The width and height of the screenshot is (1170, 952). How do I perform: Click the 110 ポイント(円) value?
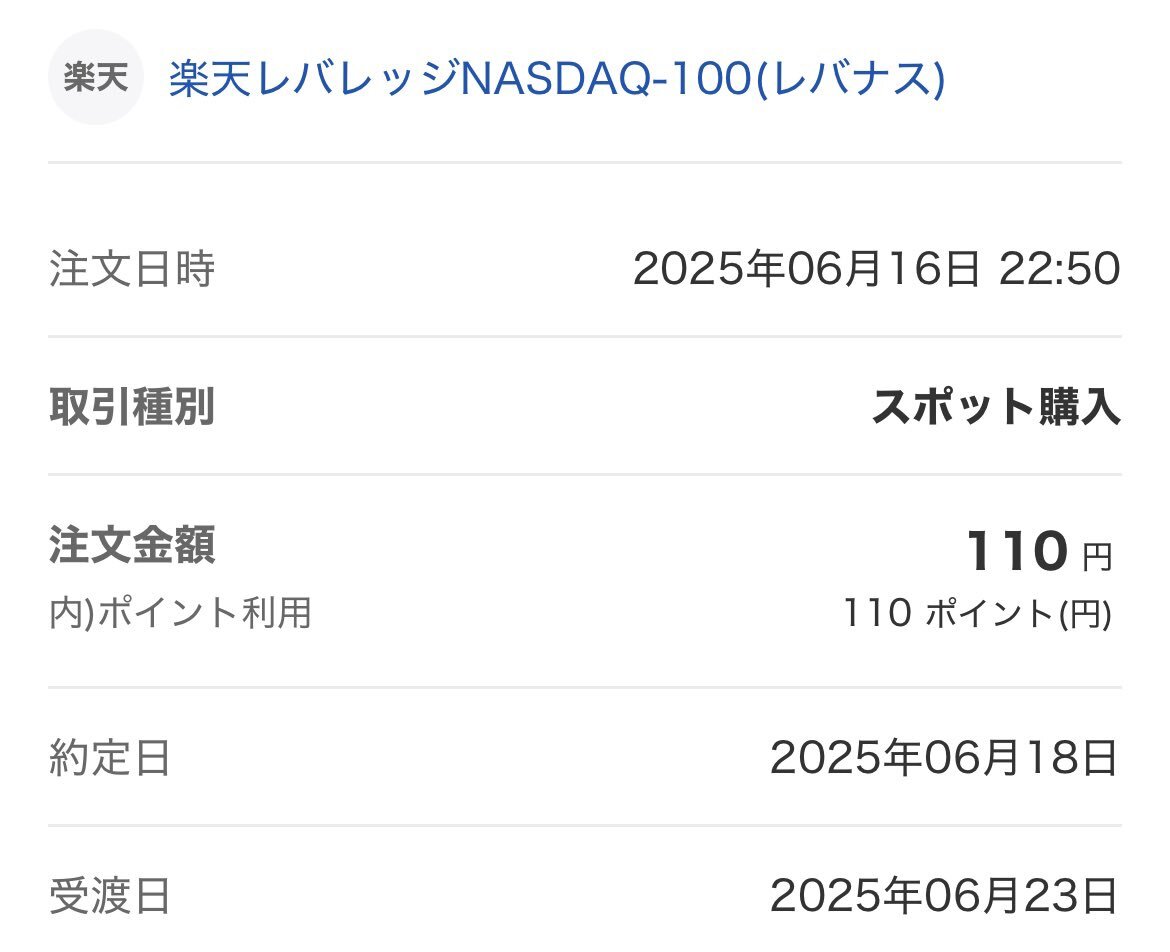[x=977, y=613]
